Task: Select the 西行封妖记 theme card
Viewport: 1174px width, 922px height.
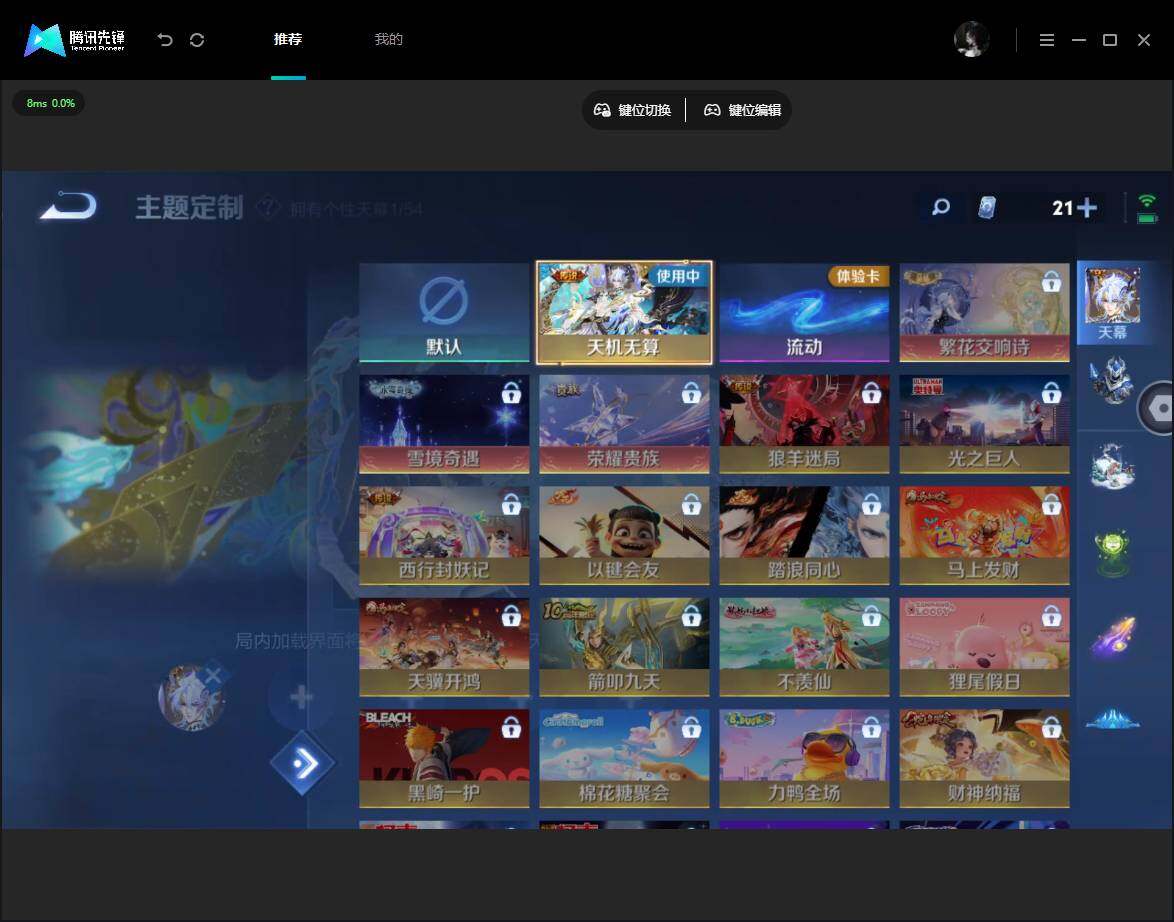Action: [444, 536]
